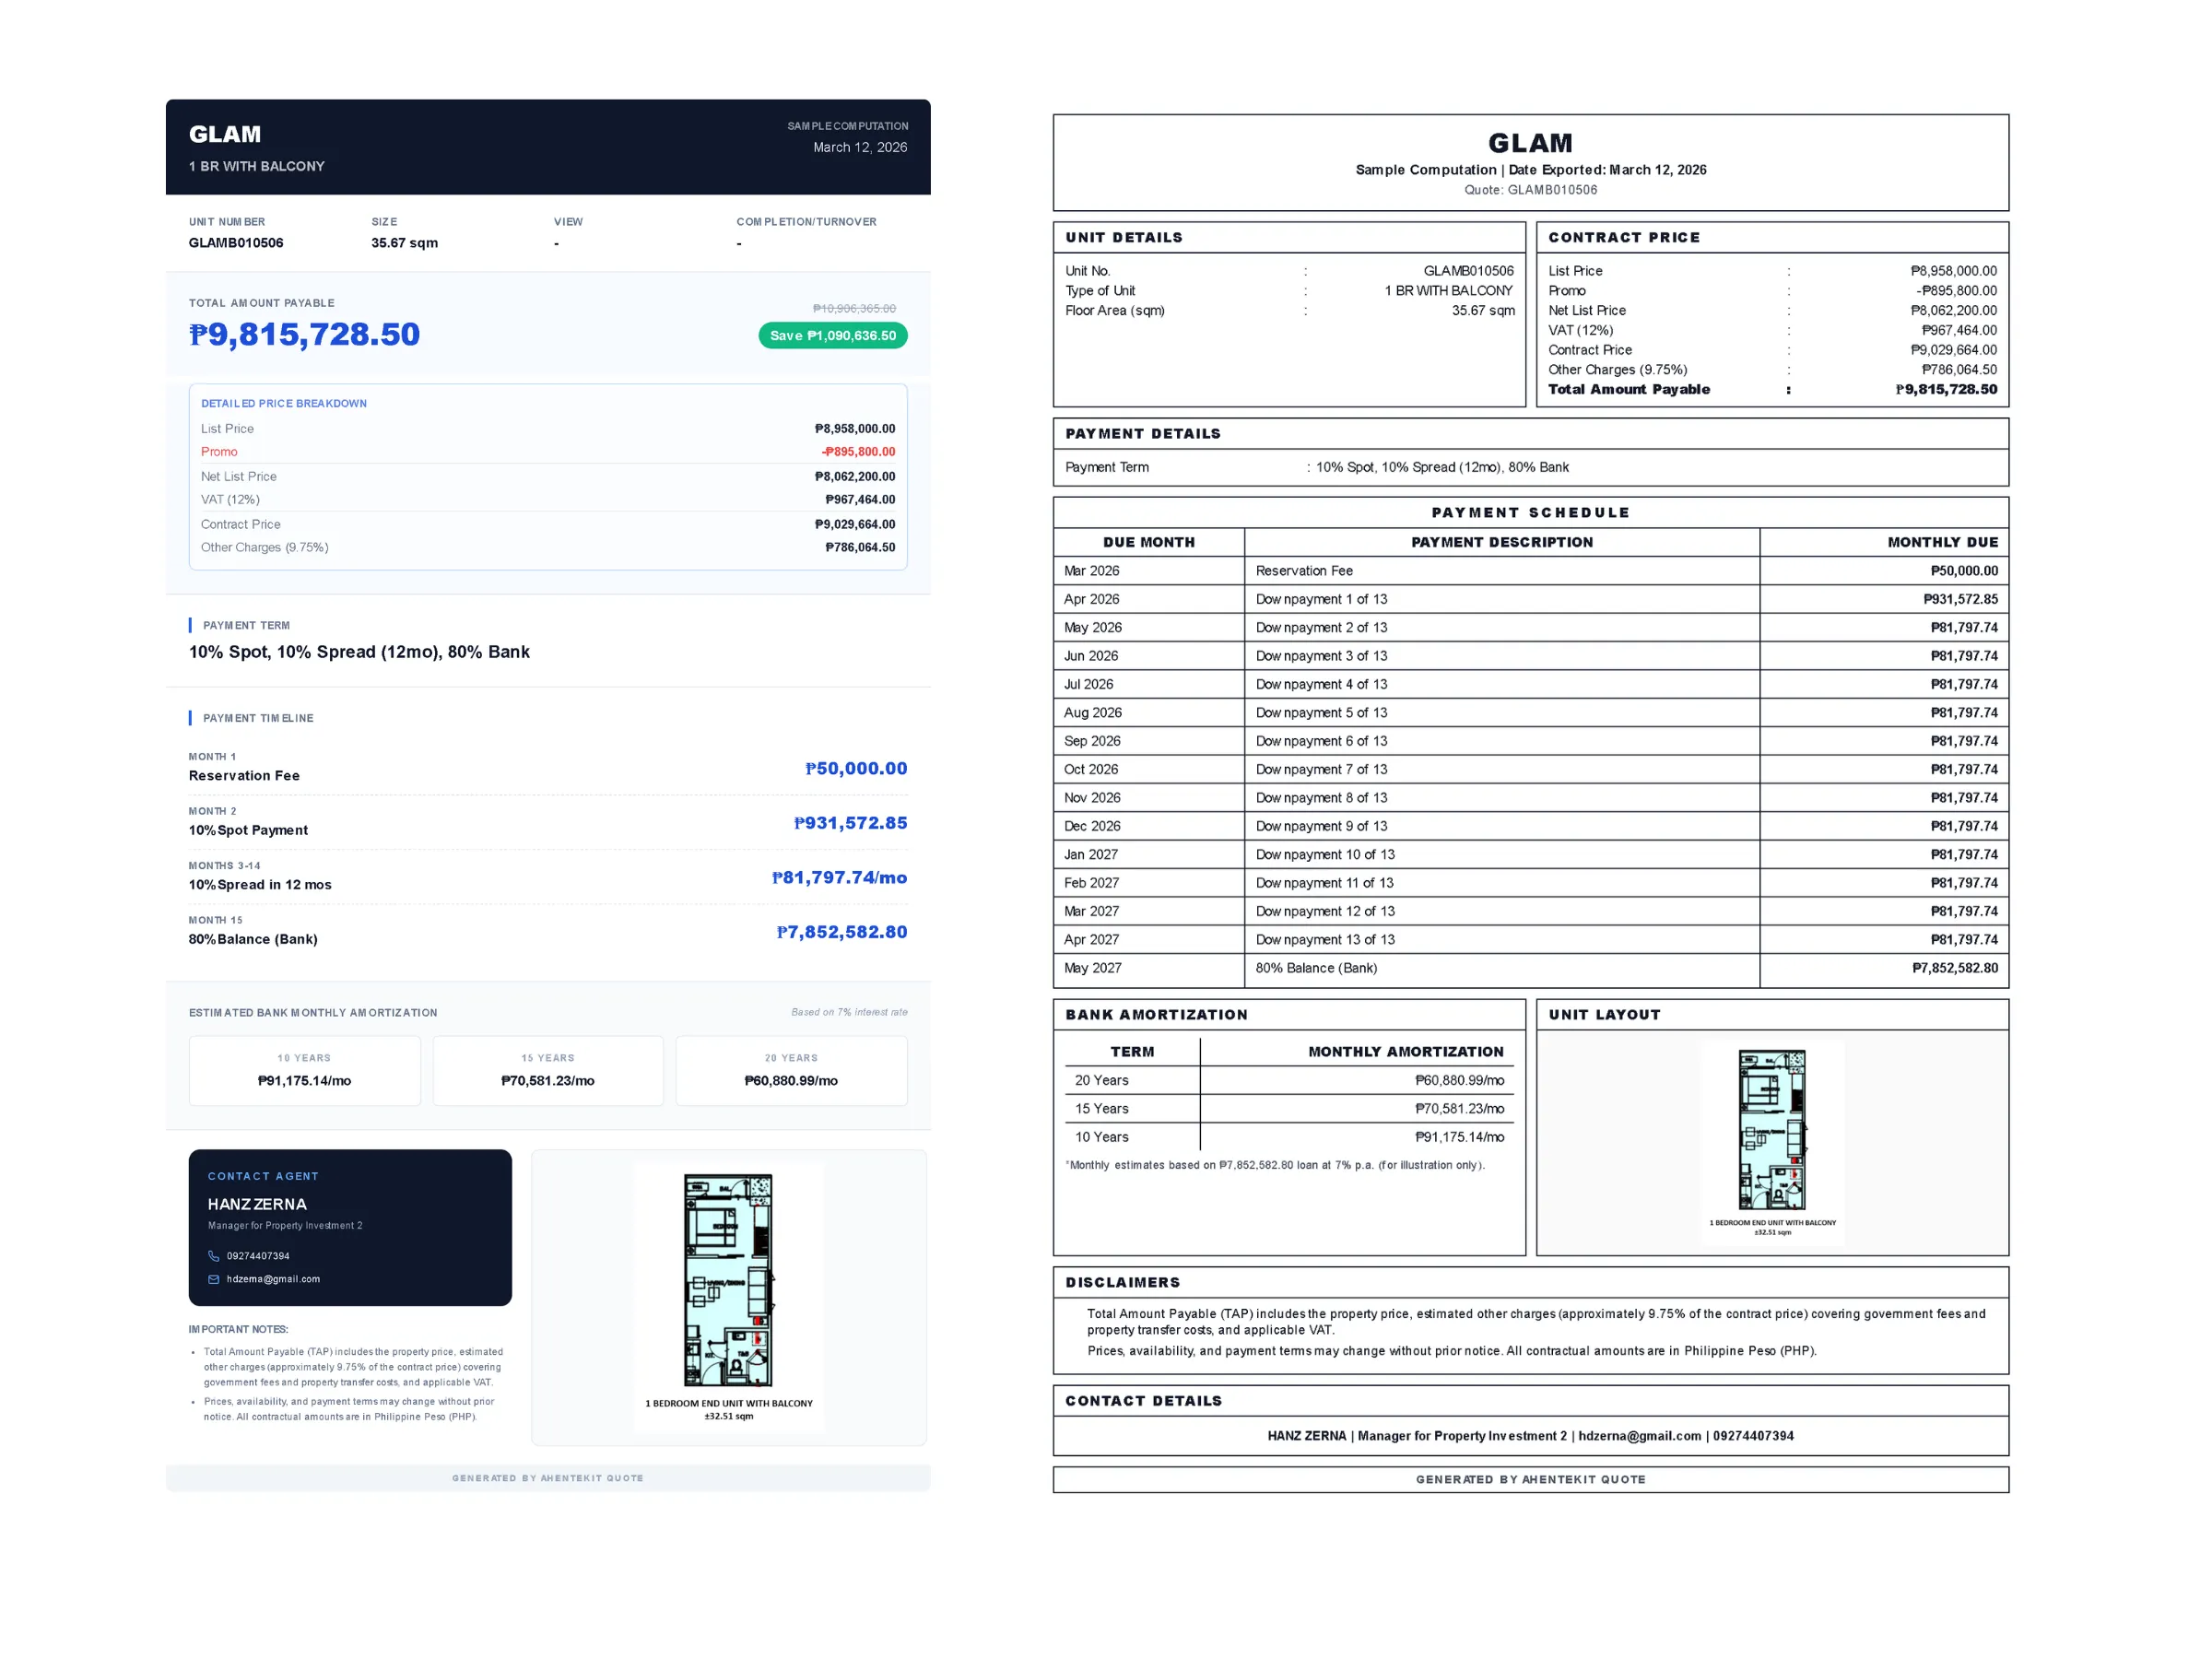Click the Total Amount Payable ₱9,815,728.50 figure
The height and width of the screenshot is (1659, 2212).
[304, 334]
